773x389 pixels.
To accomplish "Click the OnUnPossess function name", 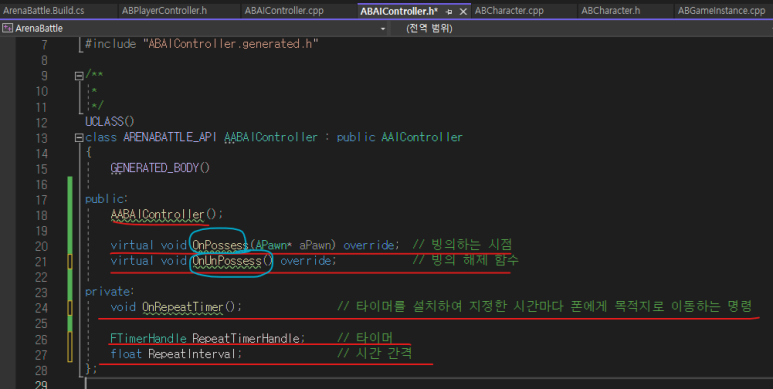I will (227, 260).
